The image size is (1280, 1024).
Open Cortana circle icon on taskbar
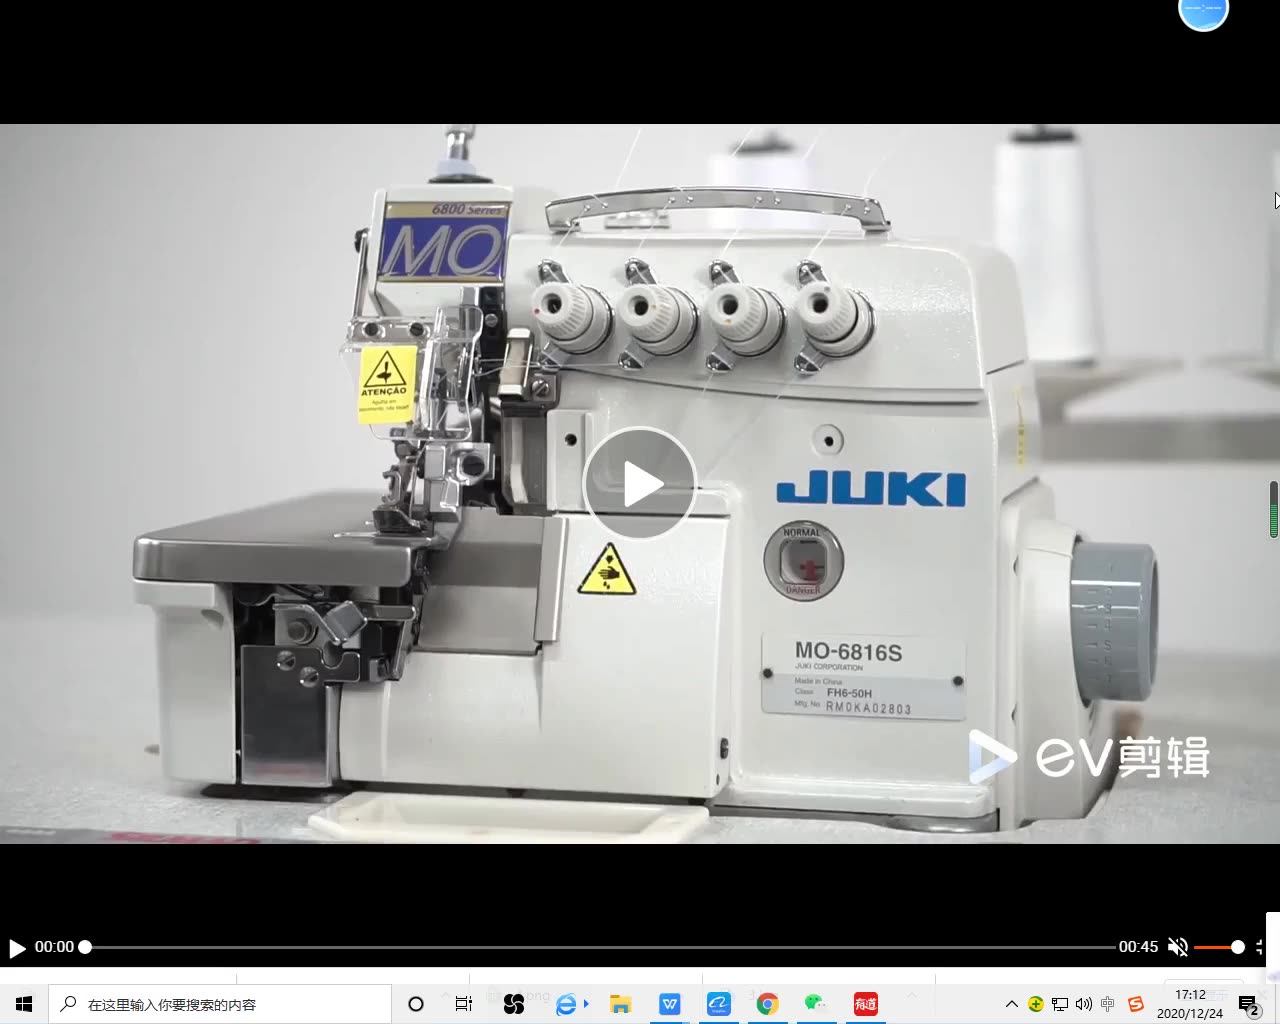(416, 1004)
